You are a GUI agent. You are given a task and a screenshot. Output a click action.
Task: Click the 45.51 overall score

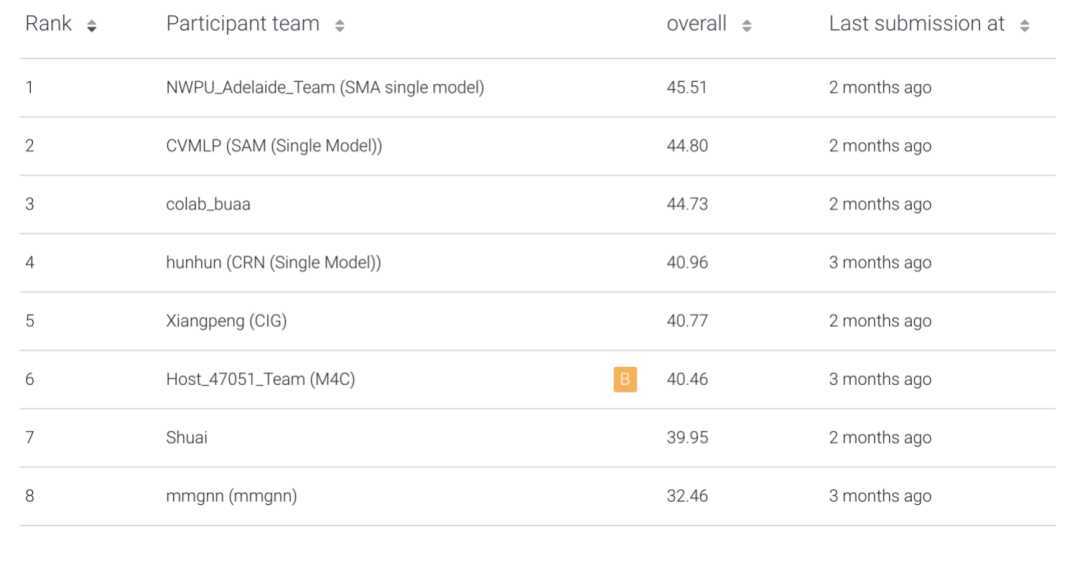pyautogui.click(x=687, y=87)
